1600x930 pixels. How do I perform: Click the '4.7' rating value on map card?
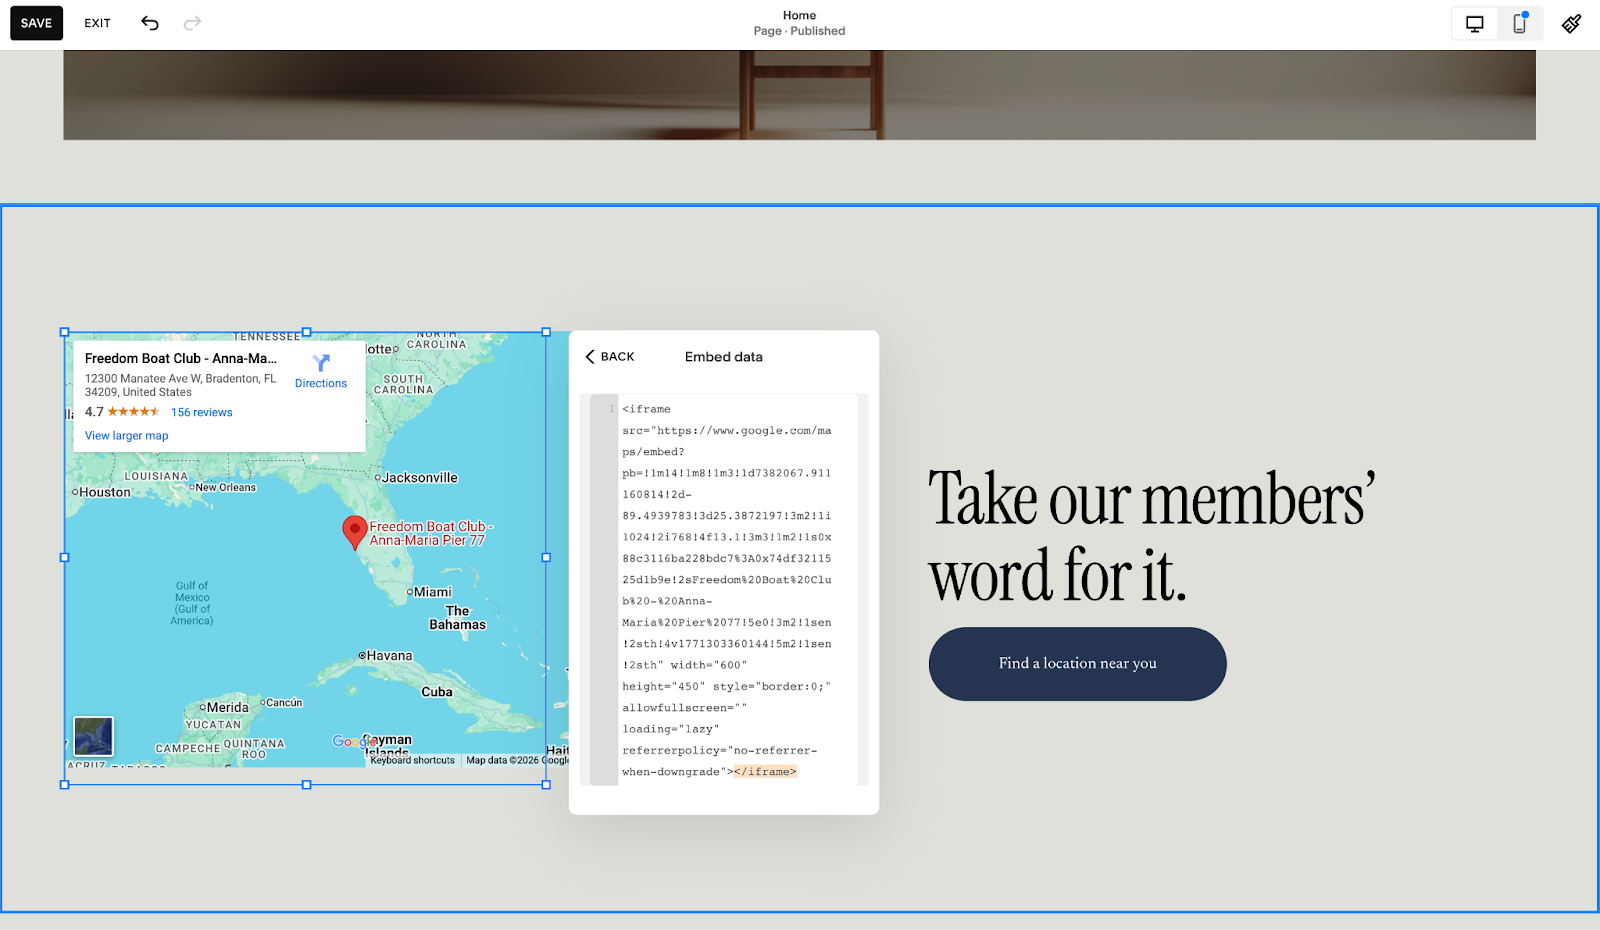[x=94, y=412]
